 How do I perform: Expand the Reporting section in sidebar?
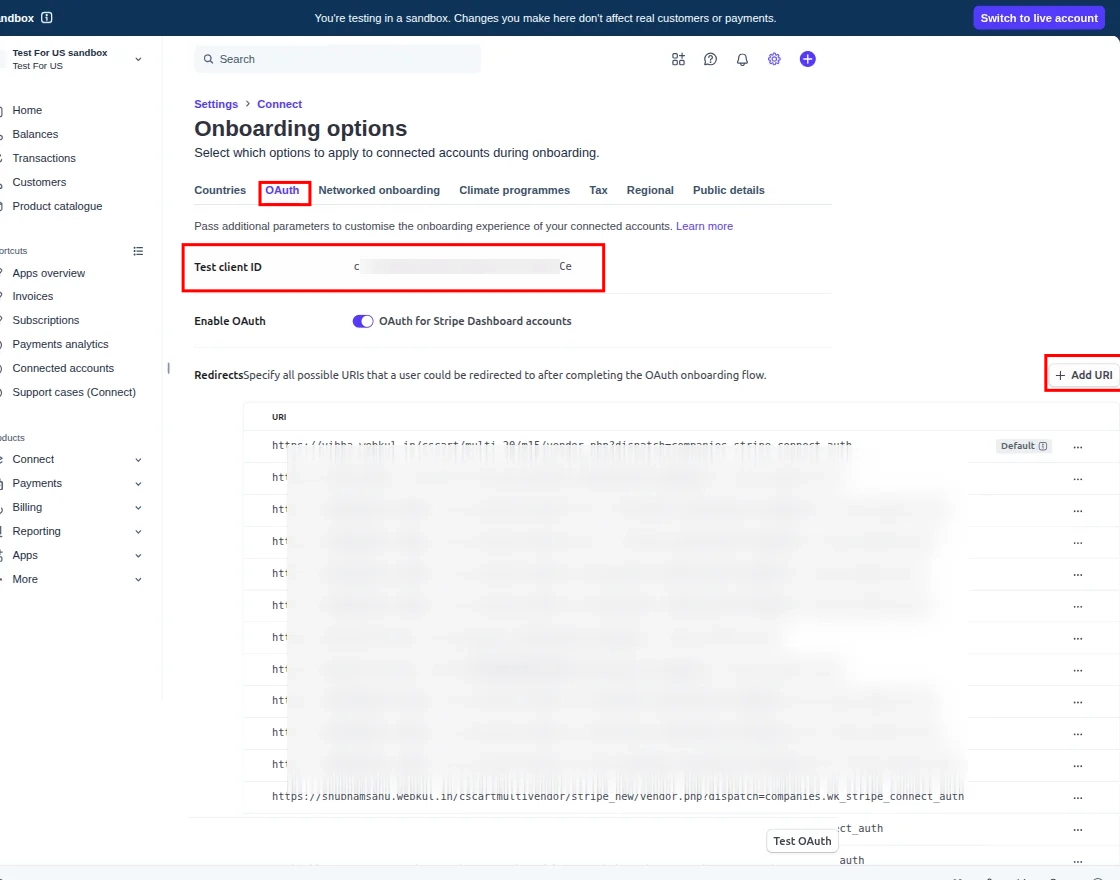point(138,531)
